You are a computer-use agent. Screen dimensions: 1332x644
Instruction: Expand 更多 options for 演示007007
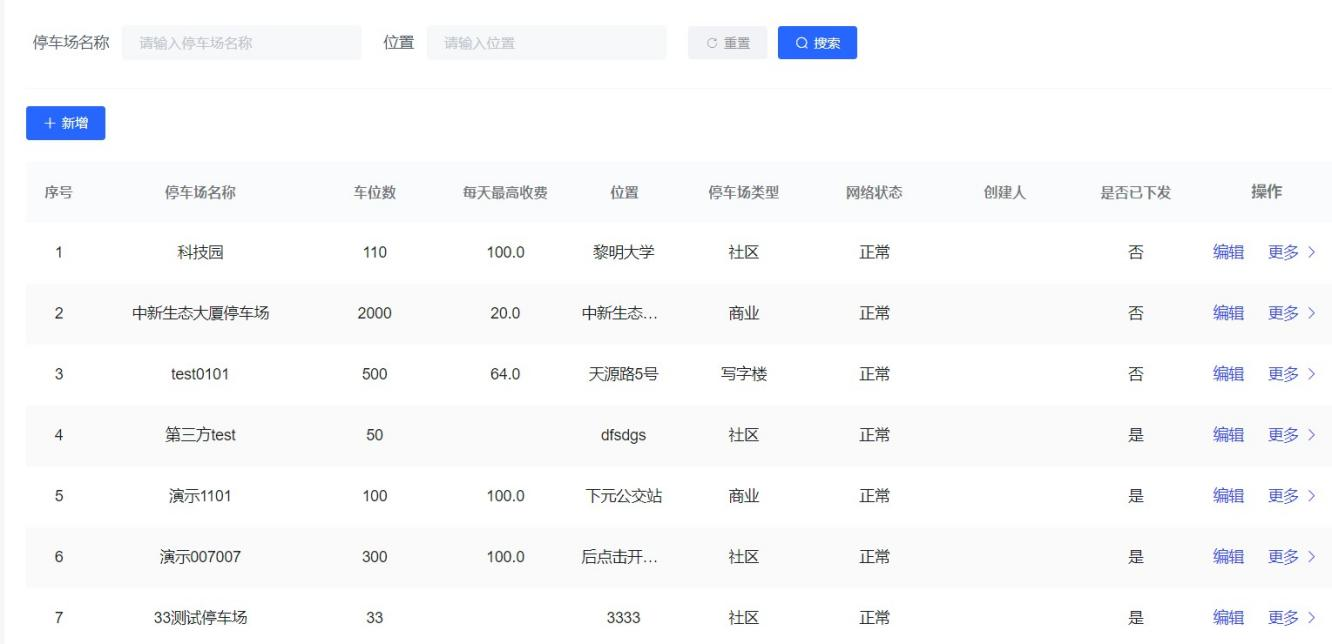click(x=1291, y=557)
